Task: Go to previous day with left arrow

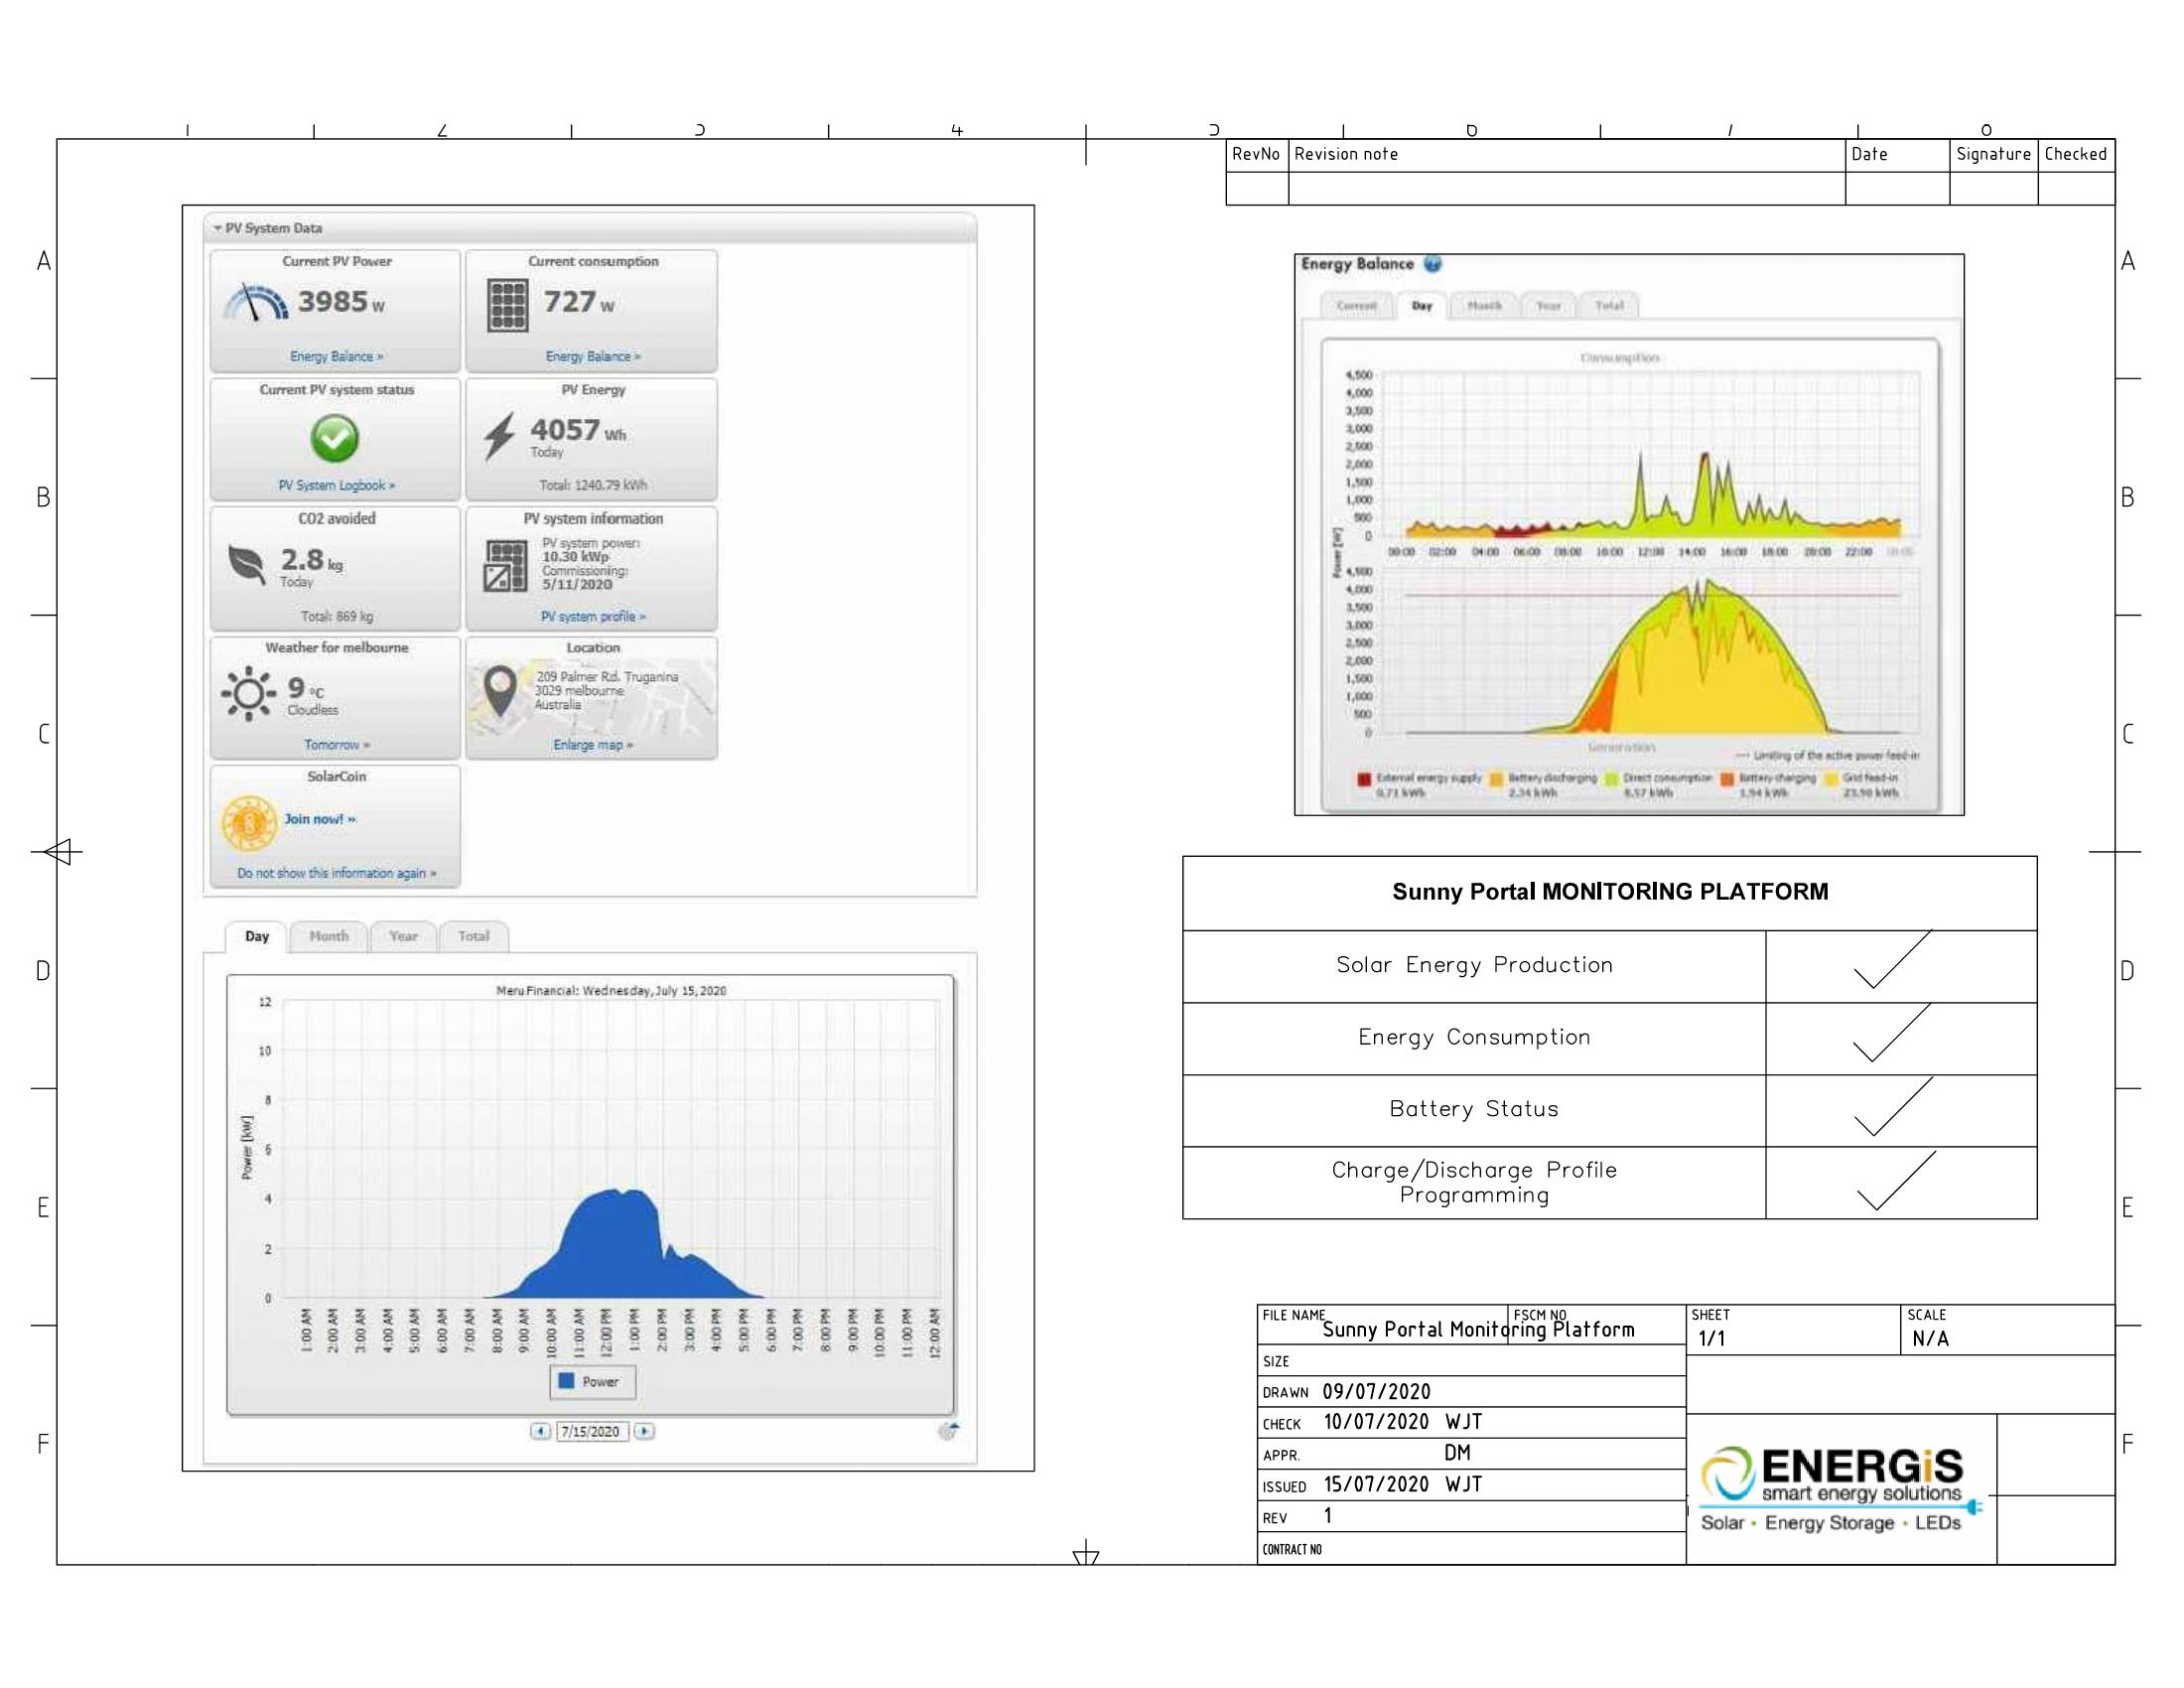Action: pos(540,1431)
